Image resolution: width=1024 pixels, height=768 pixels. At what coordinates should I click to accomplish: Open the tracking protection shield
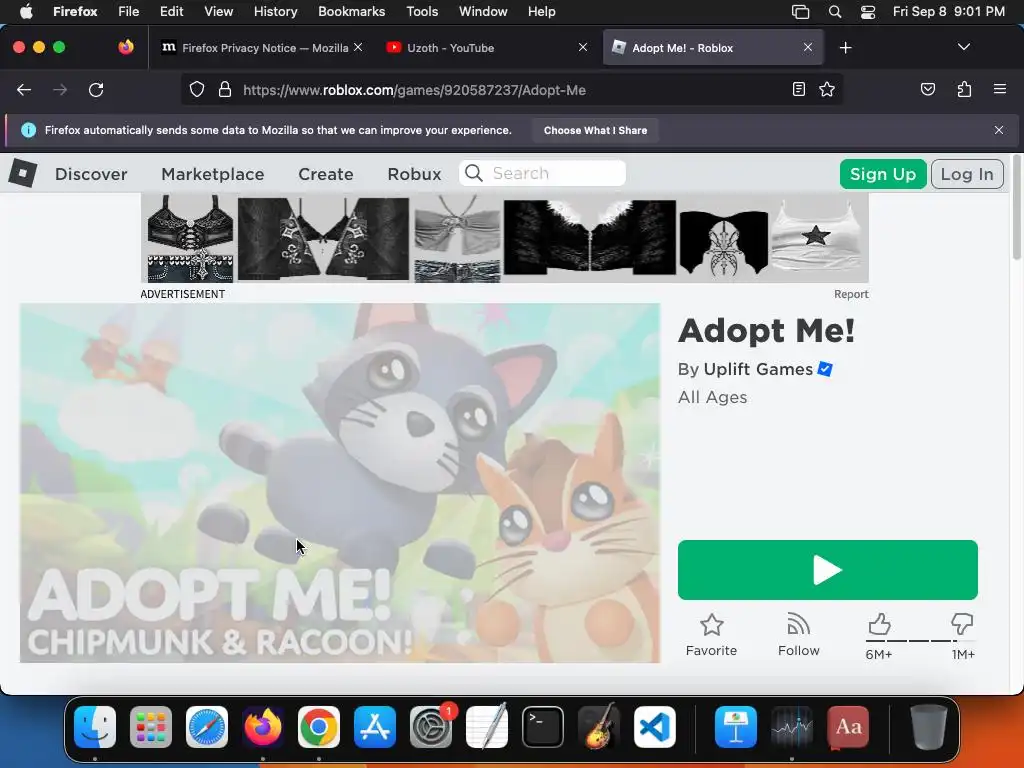[x=197, y=90]
